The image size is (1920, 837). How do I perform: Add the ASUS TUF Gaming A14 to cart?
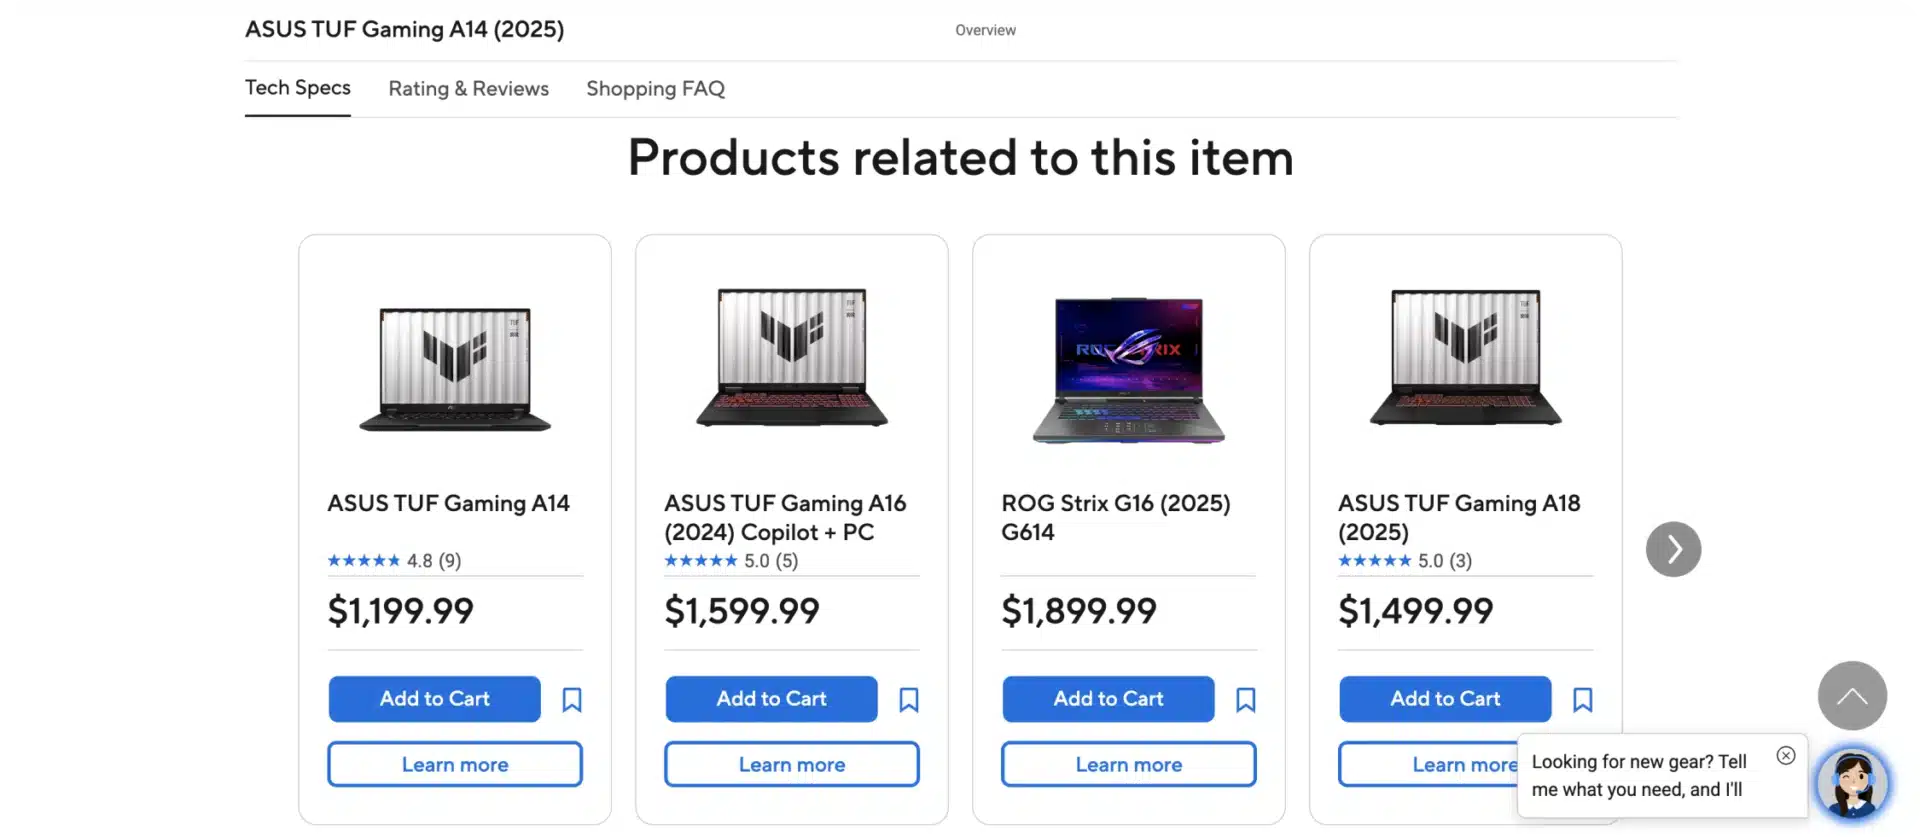coord(434,699)
